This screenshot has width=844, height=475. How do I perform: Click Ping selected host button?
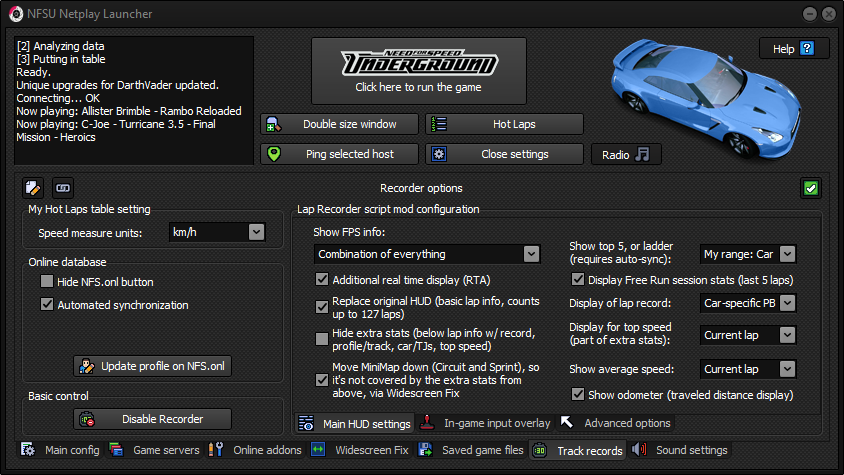340,154
